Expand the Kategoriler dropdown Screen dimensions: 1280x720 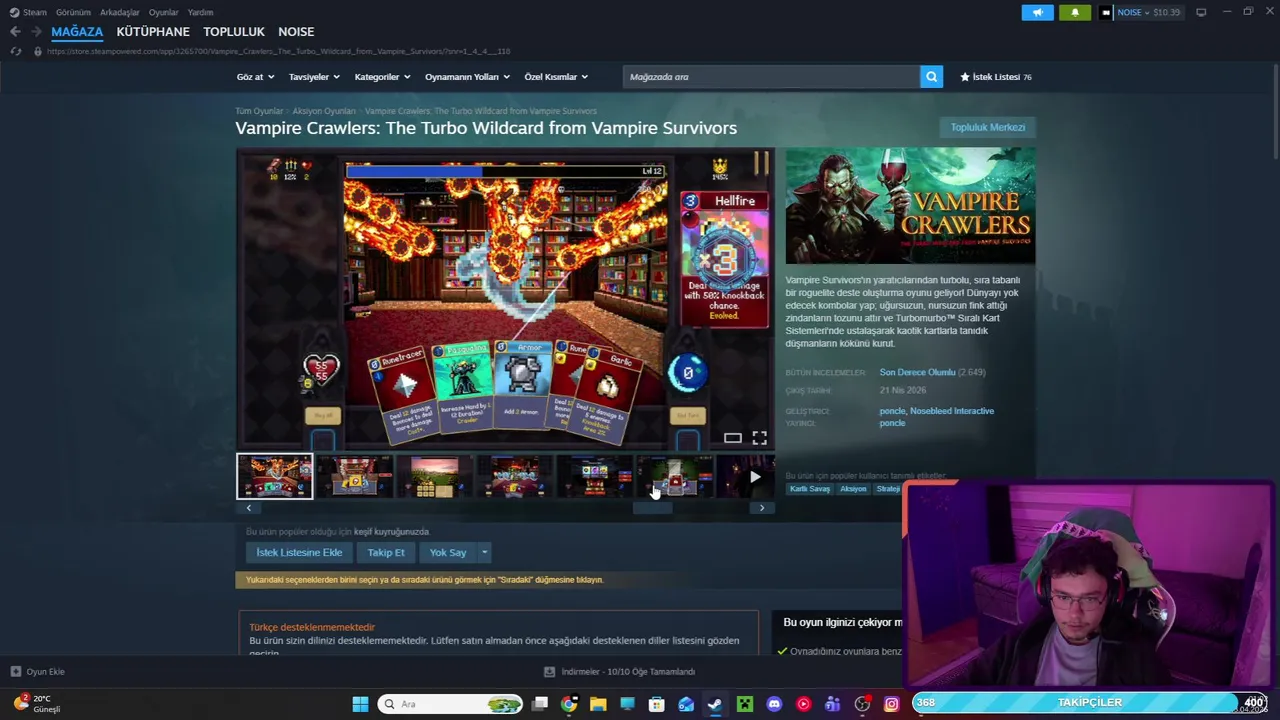click(x=382, y=77)
